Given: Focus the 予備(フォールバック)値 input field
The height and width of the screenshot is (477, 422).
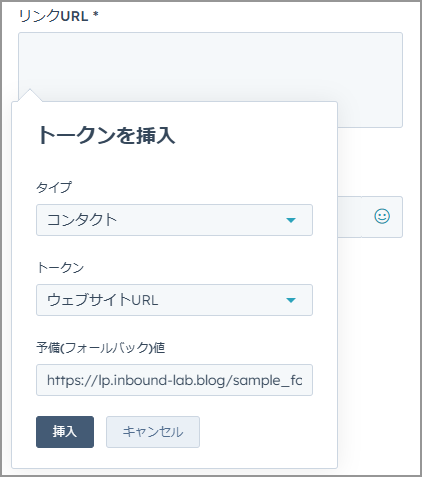Looking at the screenshot, I should 174,380.
